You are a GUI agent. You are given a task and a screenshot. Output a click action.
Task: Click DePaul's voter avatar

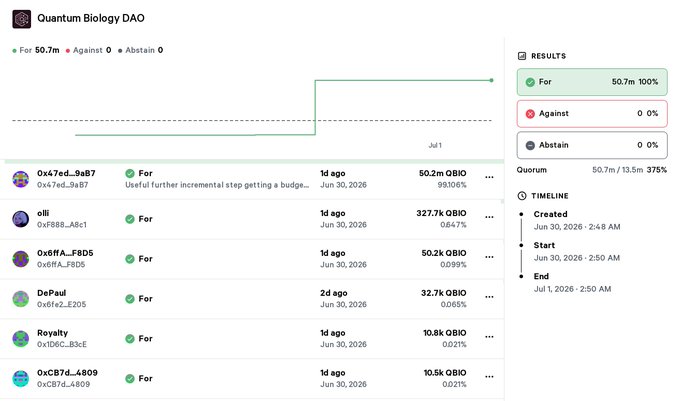(20, 299)
